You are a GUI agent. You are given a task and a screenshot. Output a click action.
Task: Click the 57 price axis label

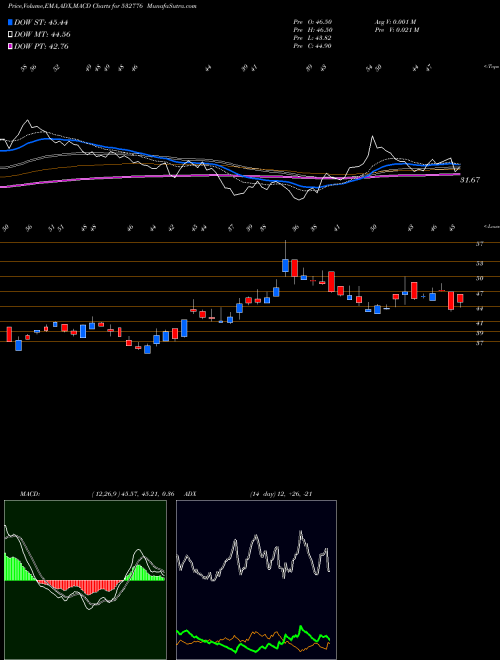[479, 244]
